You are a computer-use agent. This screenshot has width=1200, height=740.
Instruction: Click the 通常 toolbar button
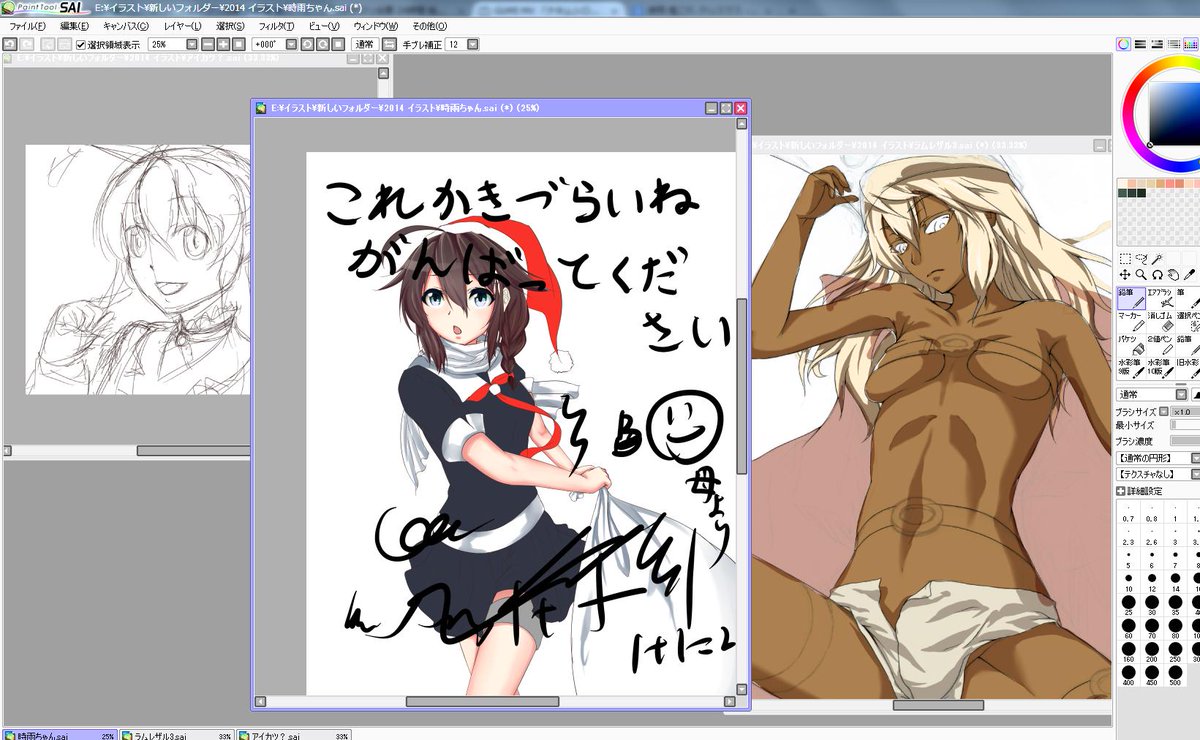(x=365, y=45)
